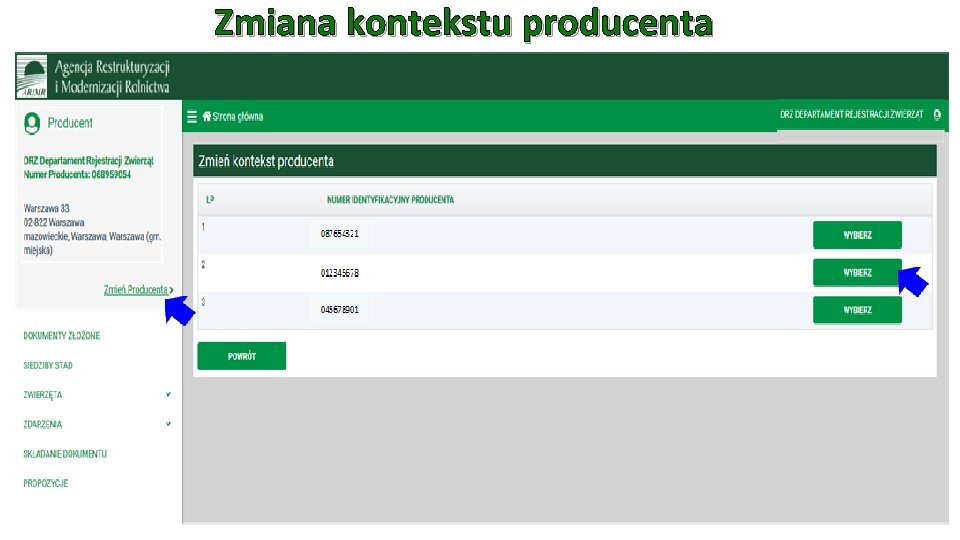The width and height of the screenshot is (960, 540).
Task: Click the Agencja Restrukturyzacji i Modernizacji Rolnictwa title
Action: [x=112, y=77]
